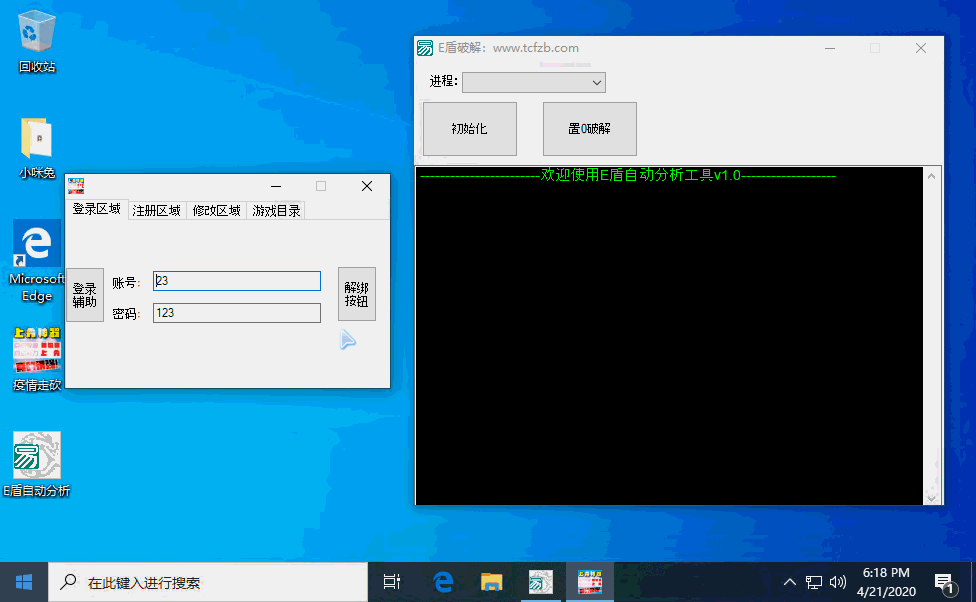Switch to the 游戏目录 tab
The image size is (976, 602).
[x=276, y=210]
